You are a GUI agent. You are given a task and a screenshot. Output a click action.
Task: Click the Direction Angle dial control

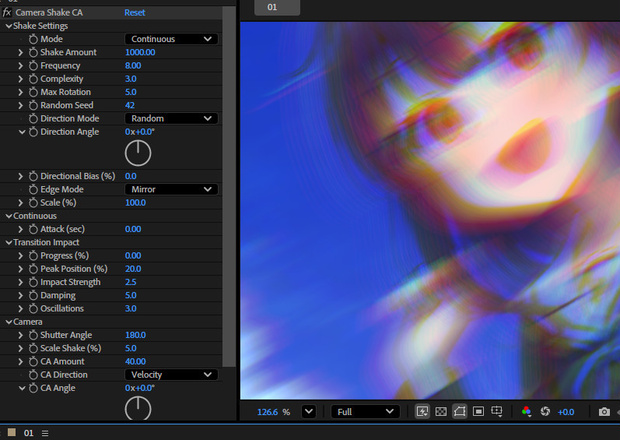click(x=138, y=153)
